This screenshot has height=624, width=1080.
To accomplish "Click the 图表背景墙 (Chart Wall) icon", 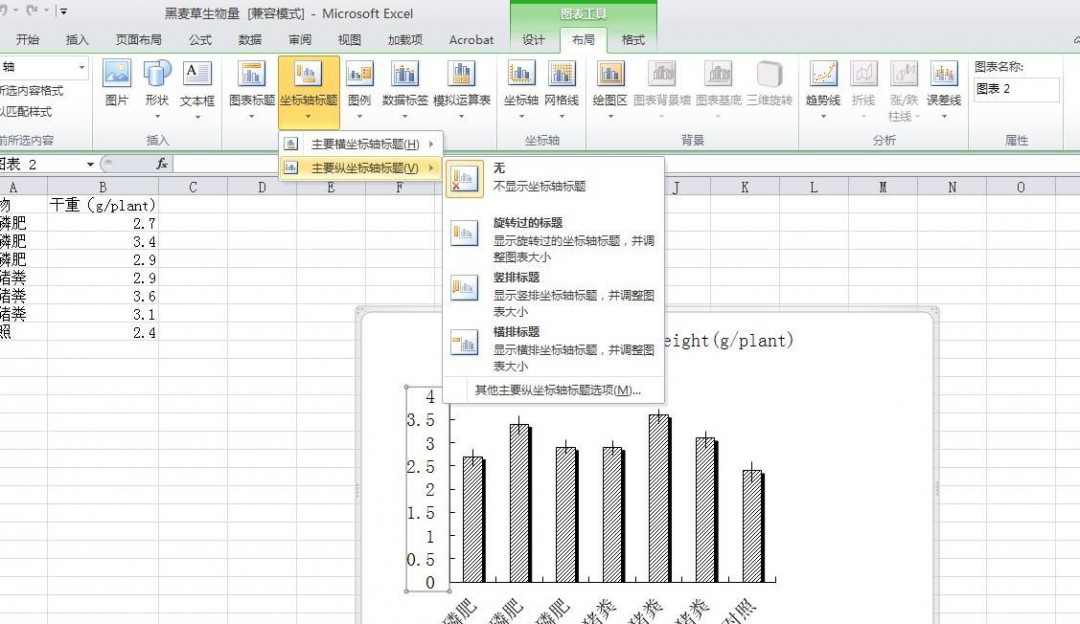I will (662, 74).
